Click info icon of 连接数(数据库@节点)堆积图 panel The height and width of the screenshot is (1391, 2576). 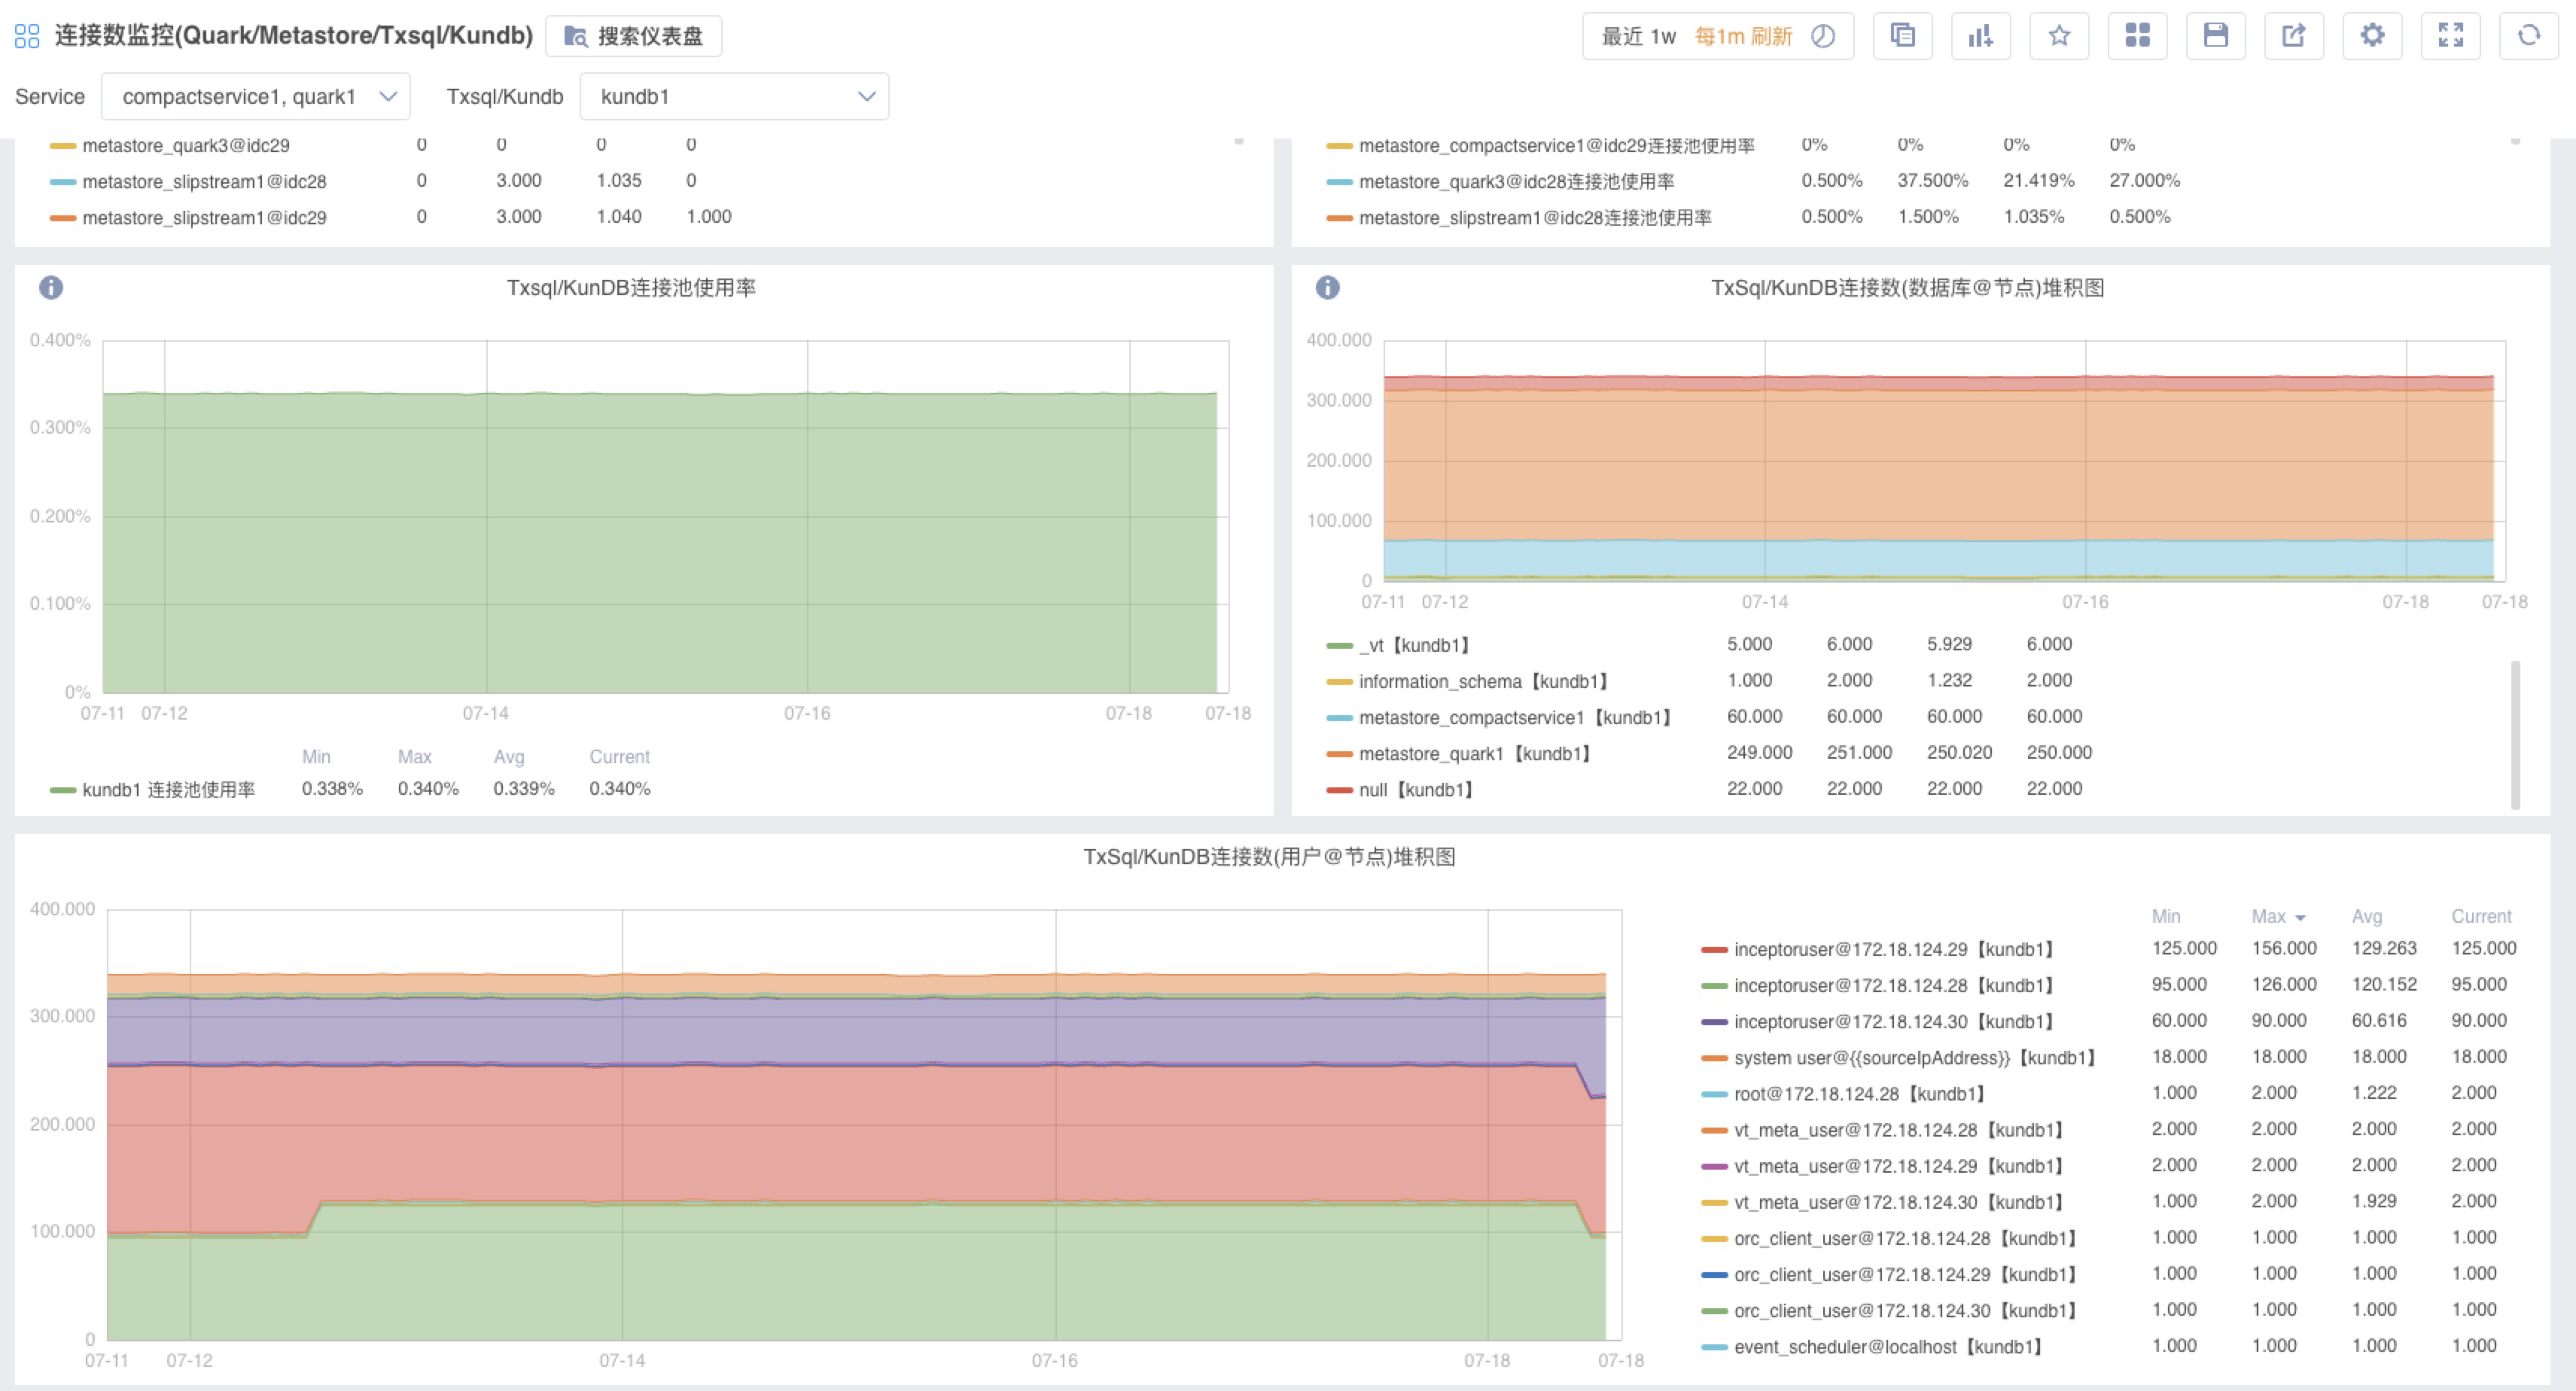(x=1327, y=288)
